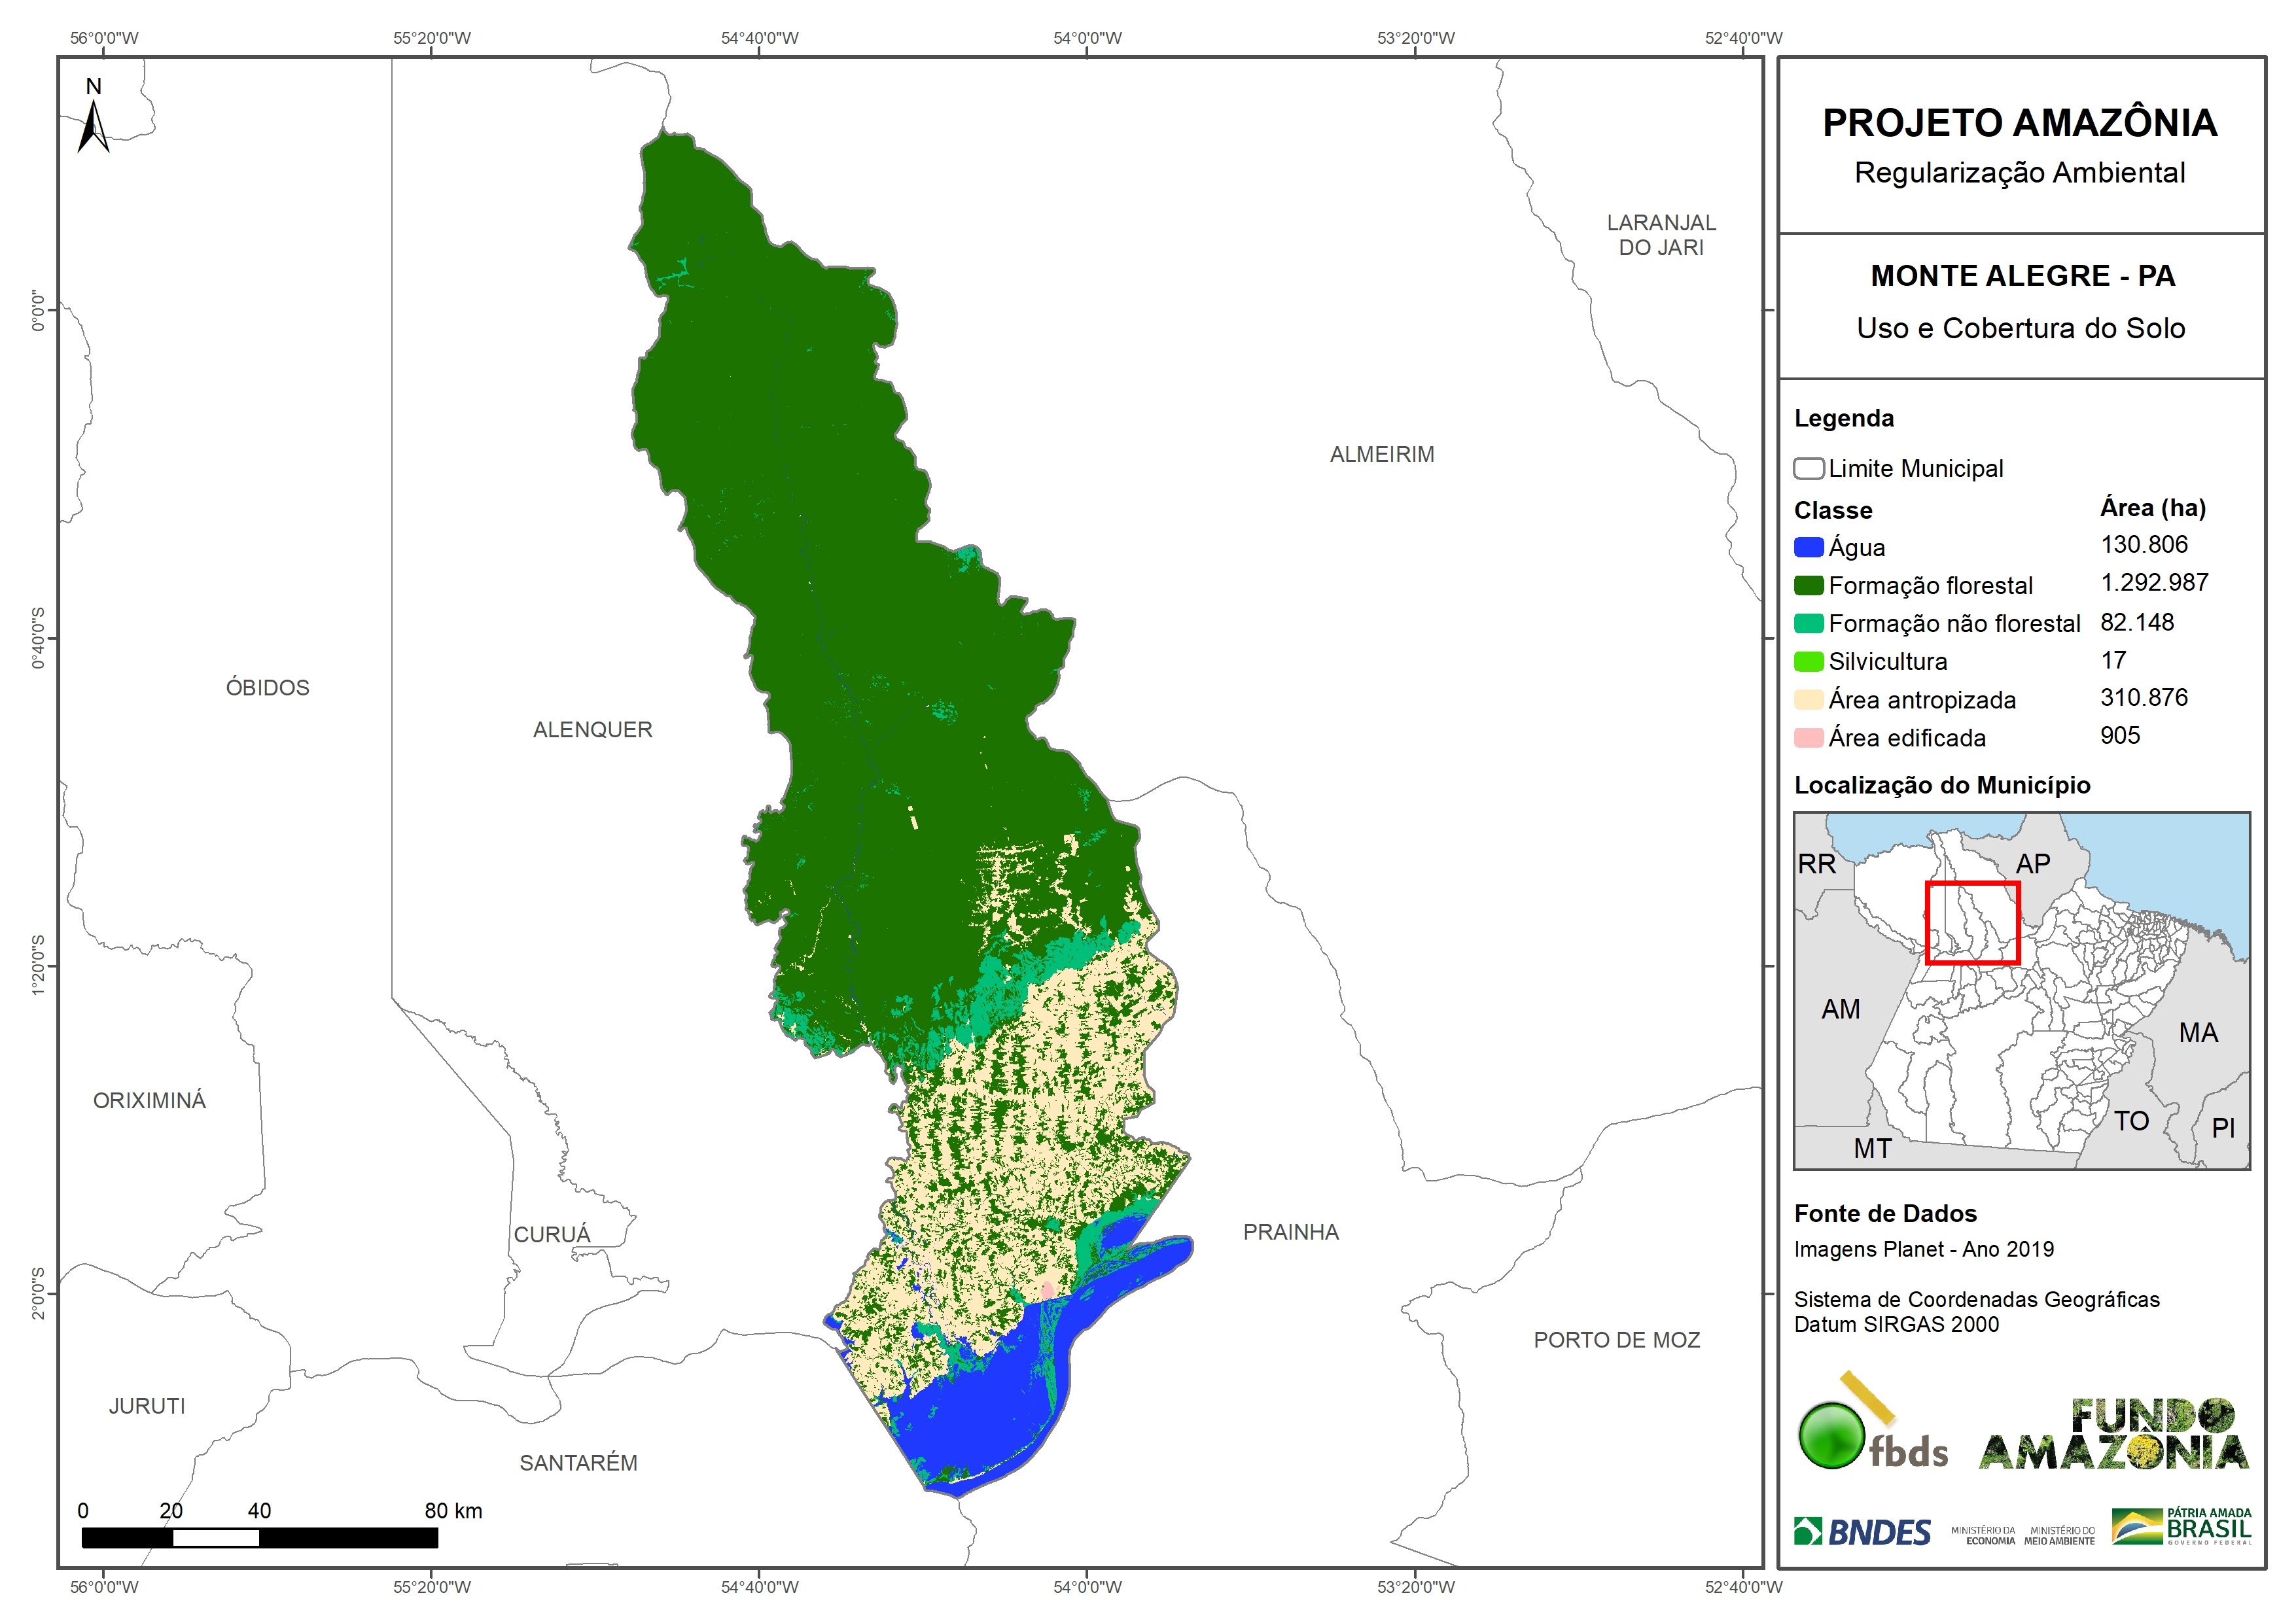Click the ALENQUER municipality label

pos(592,730)
